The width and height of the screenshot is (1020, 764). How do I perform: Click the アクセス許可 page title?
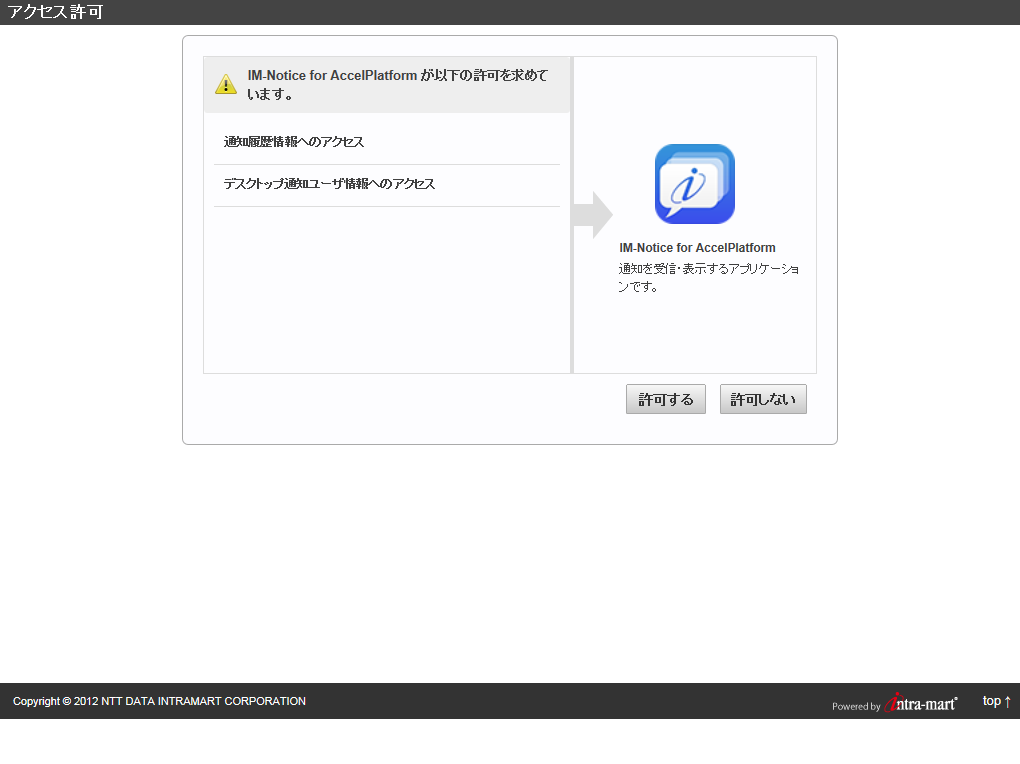55,12
